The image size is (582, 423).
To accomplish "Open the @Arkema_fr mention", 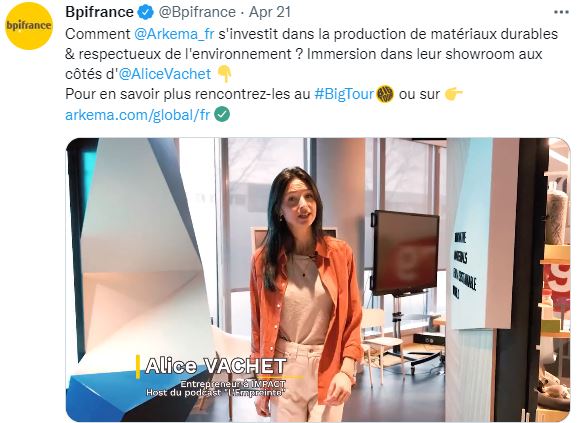I will (174, 34).
